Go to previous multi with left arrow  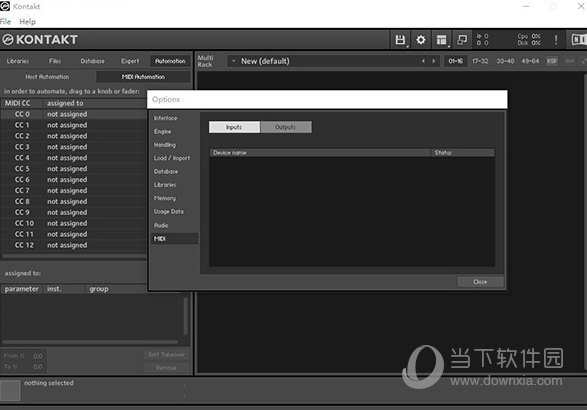click(x=423, y=61)
